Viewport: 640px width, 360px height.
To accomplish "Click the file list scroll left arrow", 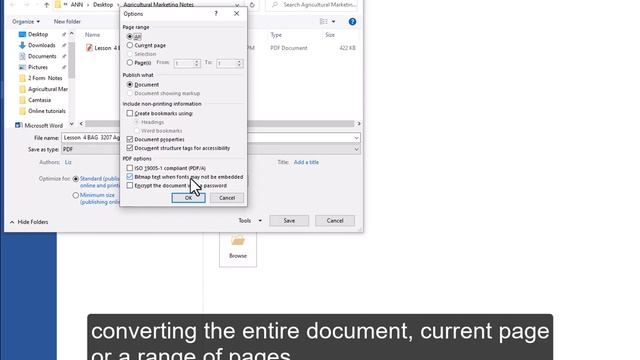I will click(x=81, y=124).
